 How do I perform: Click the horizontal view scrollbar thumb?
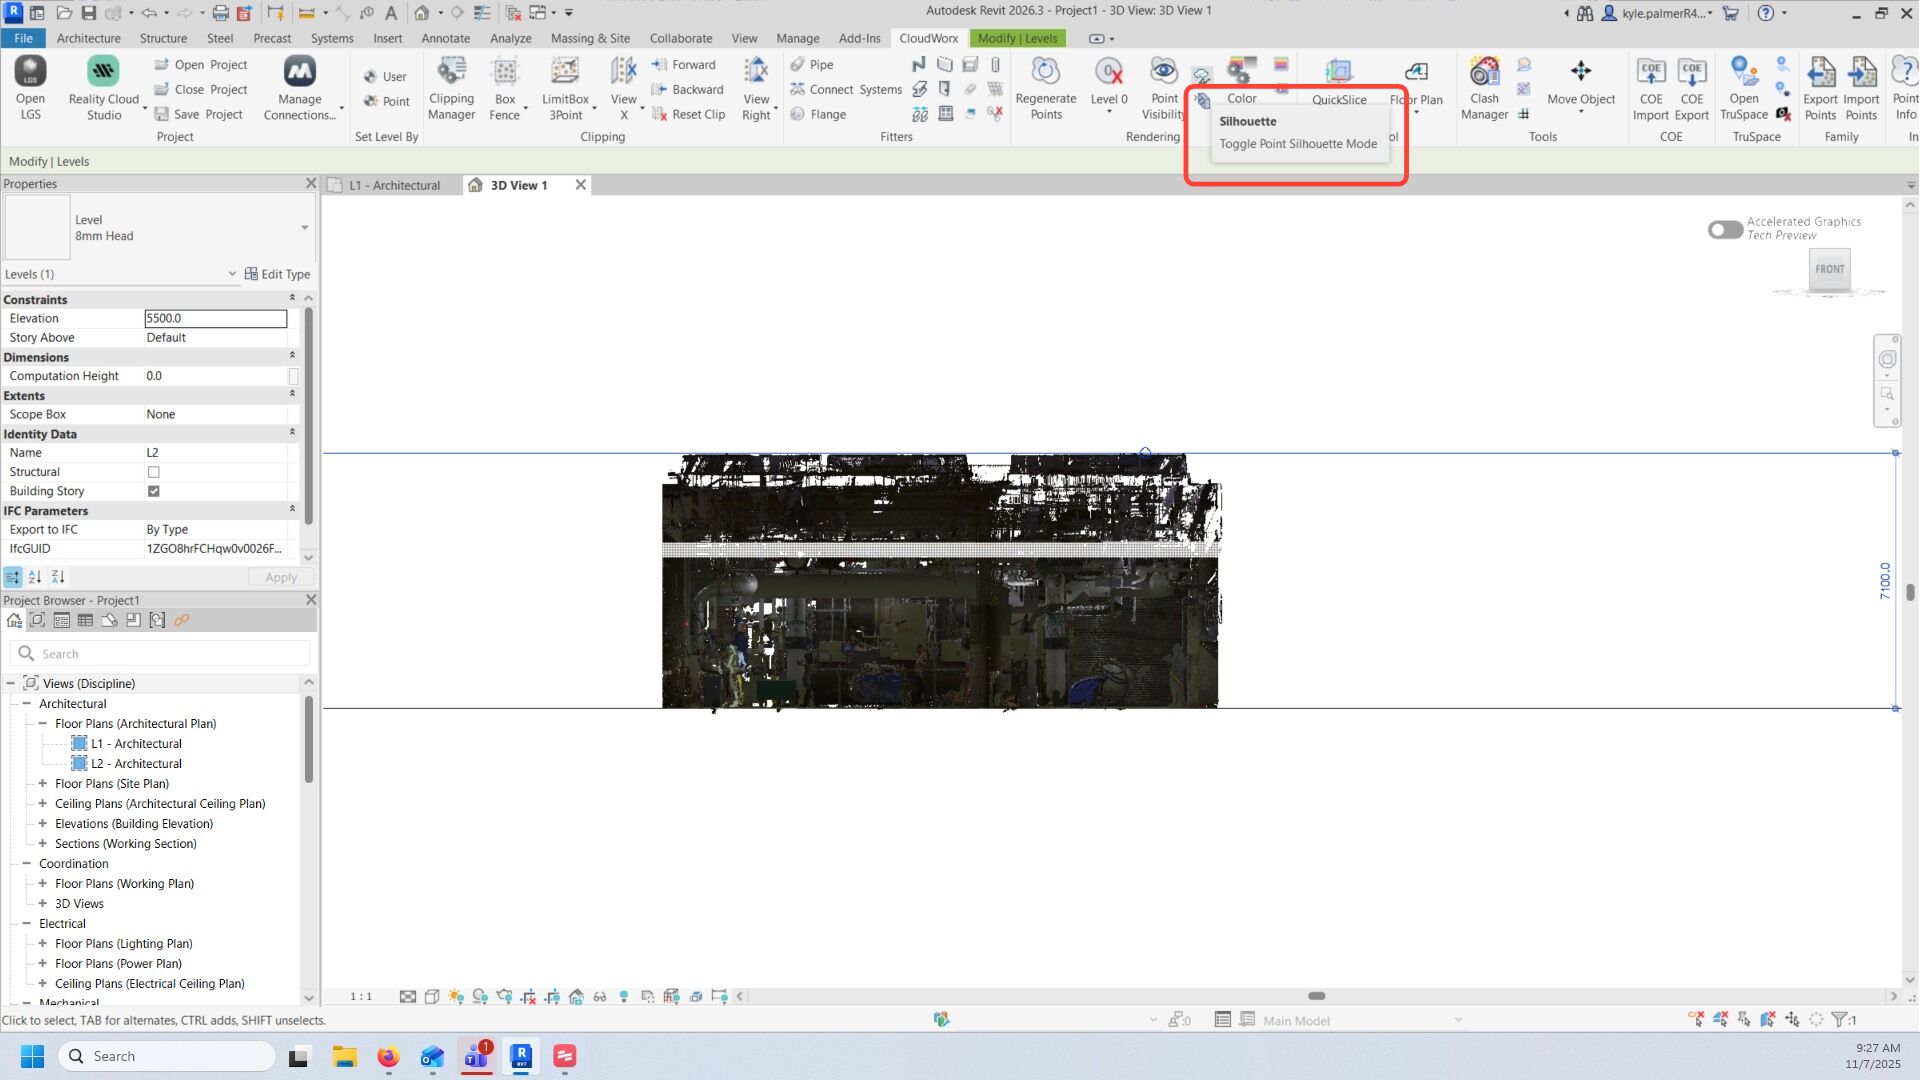click(1316, 996)
